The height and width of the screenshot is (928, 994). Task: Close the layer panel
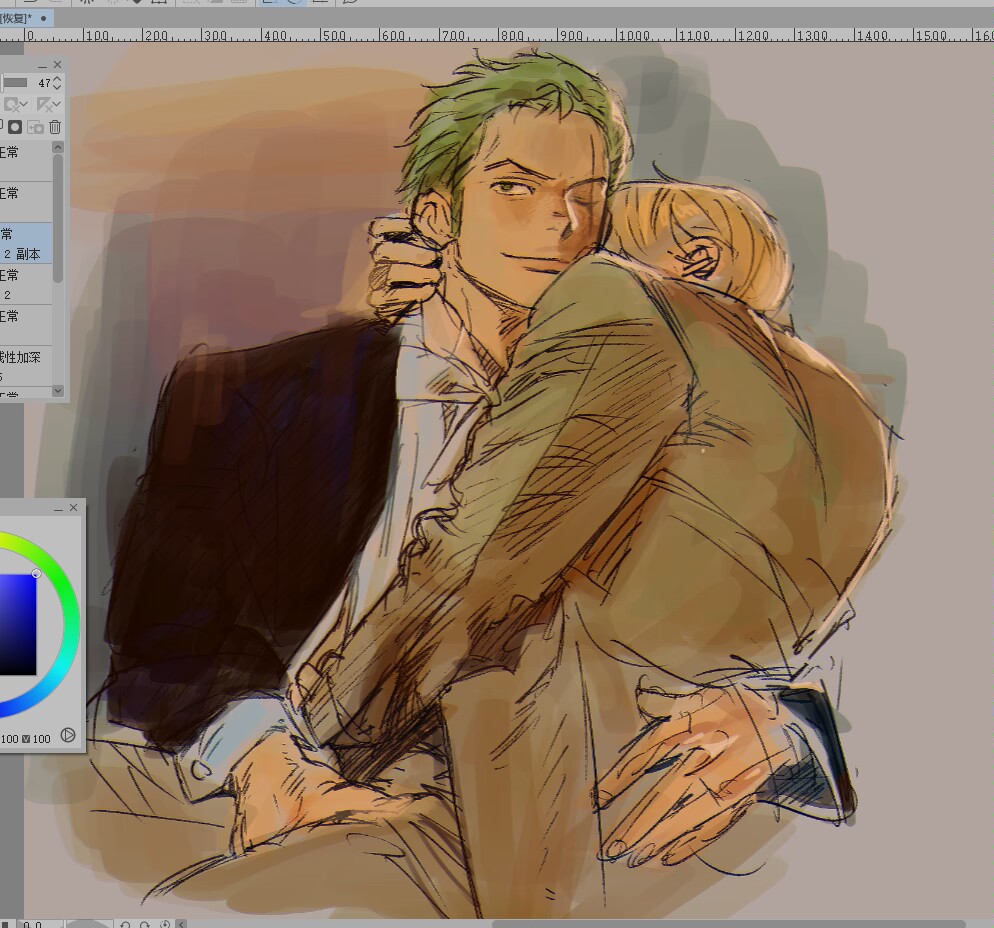pos(58,65)
